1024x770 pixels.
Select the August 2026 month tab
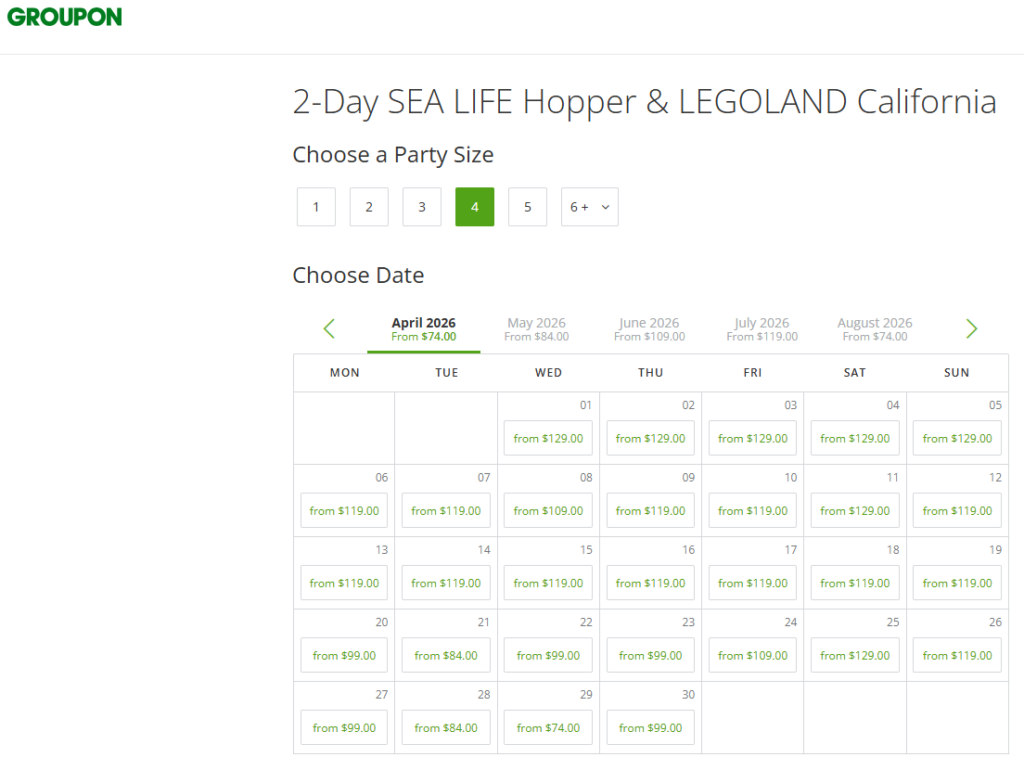point(875,329)
